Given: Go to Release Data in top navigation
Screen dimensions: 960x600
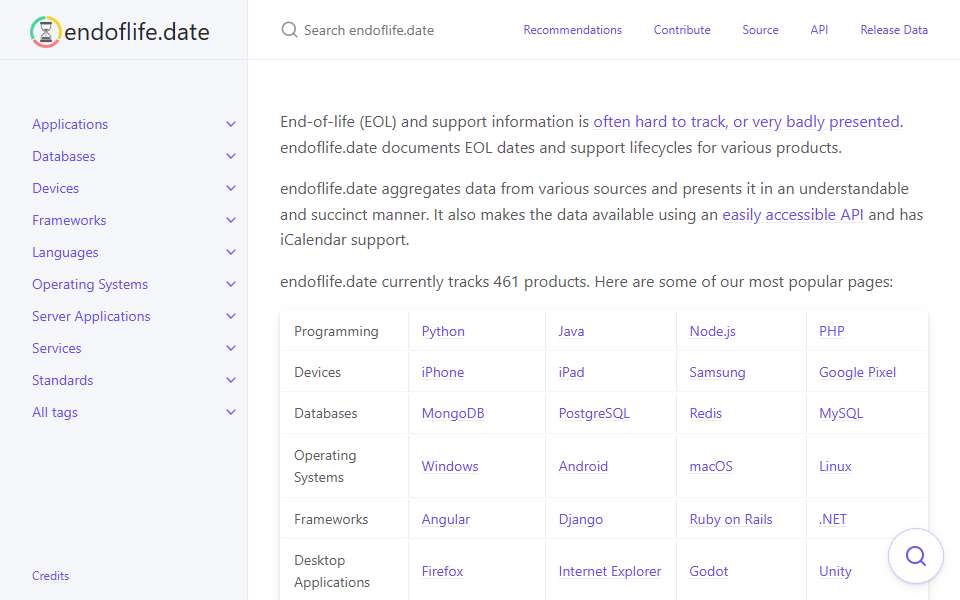Looking at the screenshot, I should [x=894, y=30].
